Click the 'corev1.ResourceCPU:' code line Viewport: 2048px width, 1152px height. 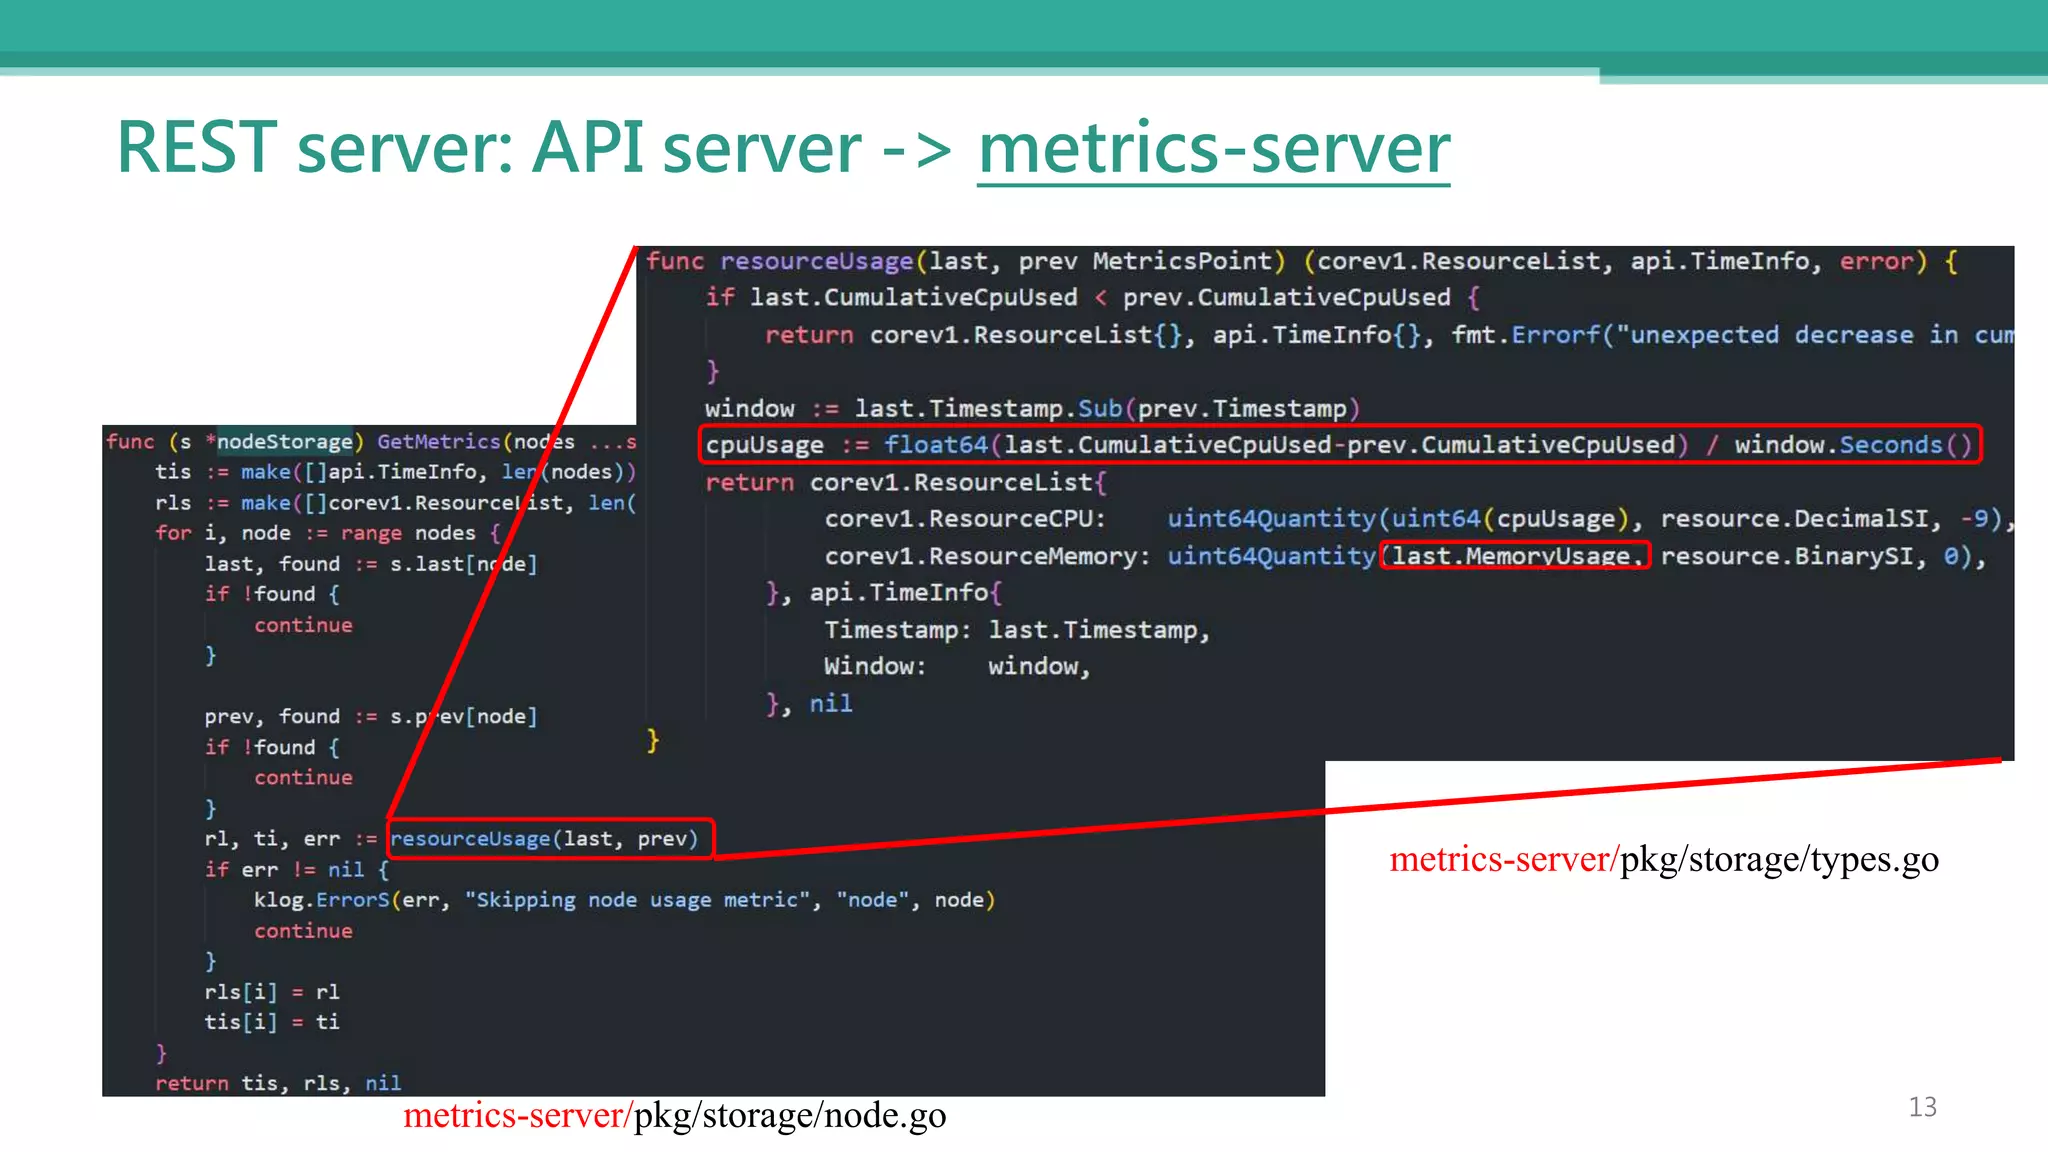pos(1419,519)
